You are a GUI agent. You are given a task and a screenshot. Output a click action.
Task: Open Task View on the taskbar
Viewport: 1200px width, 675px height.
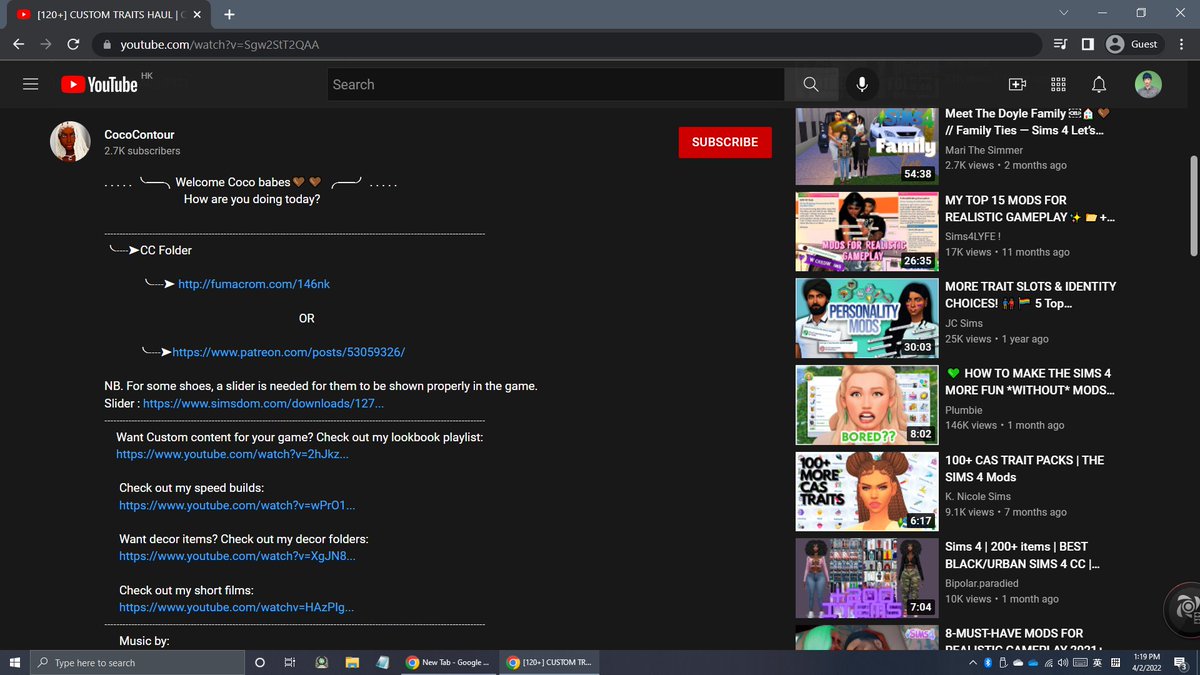tap(290, 662)
